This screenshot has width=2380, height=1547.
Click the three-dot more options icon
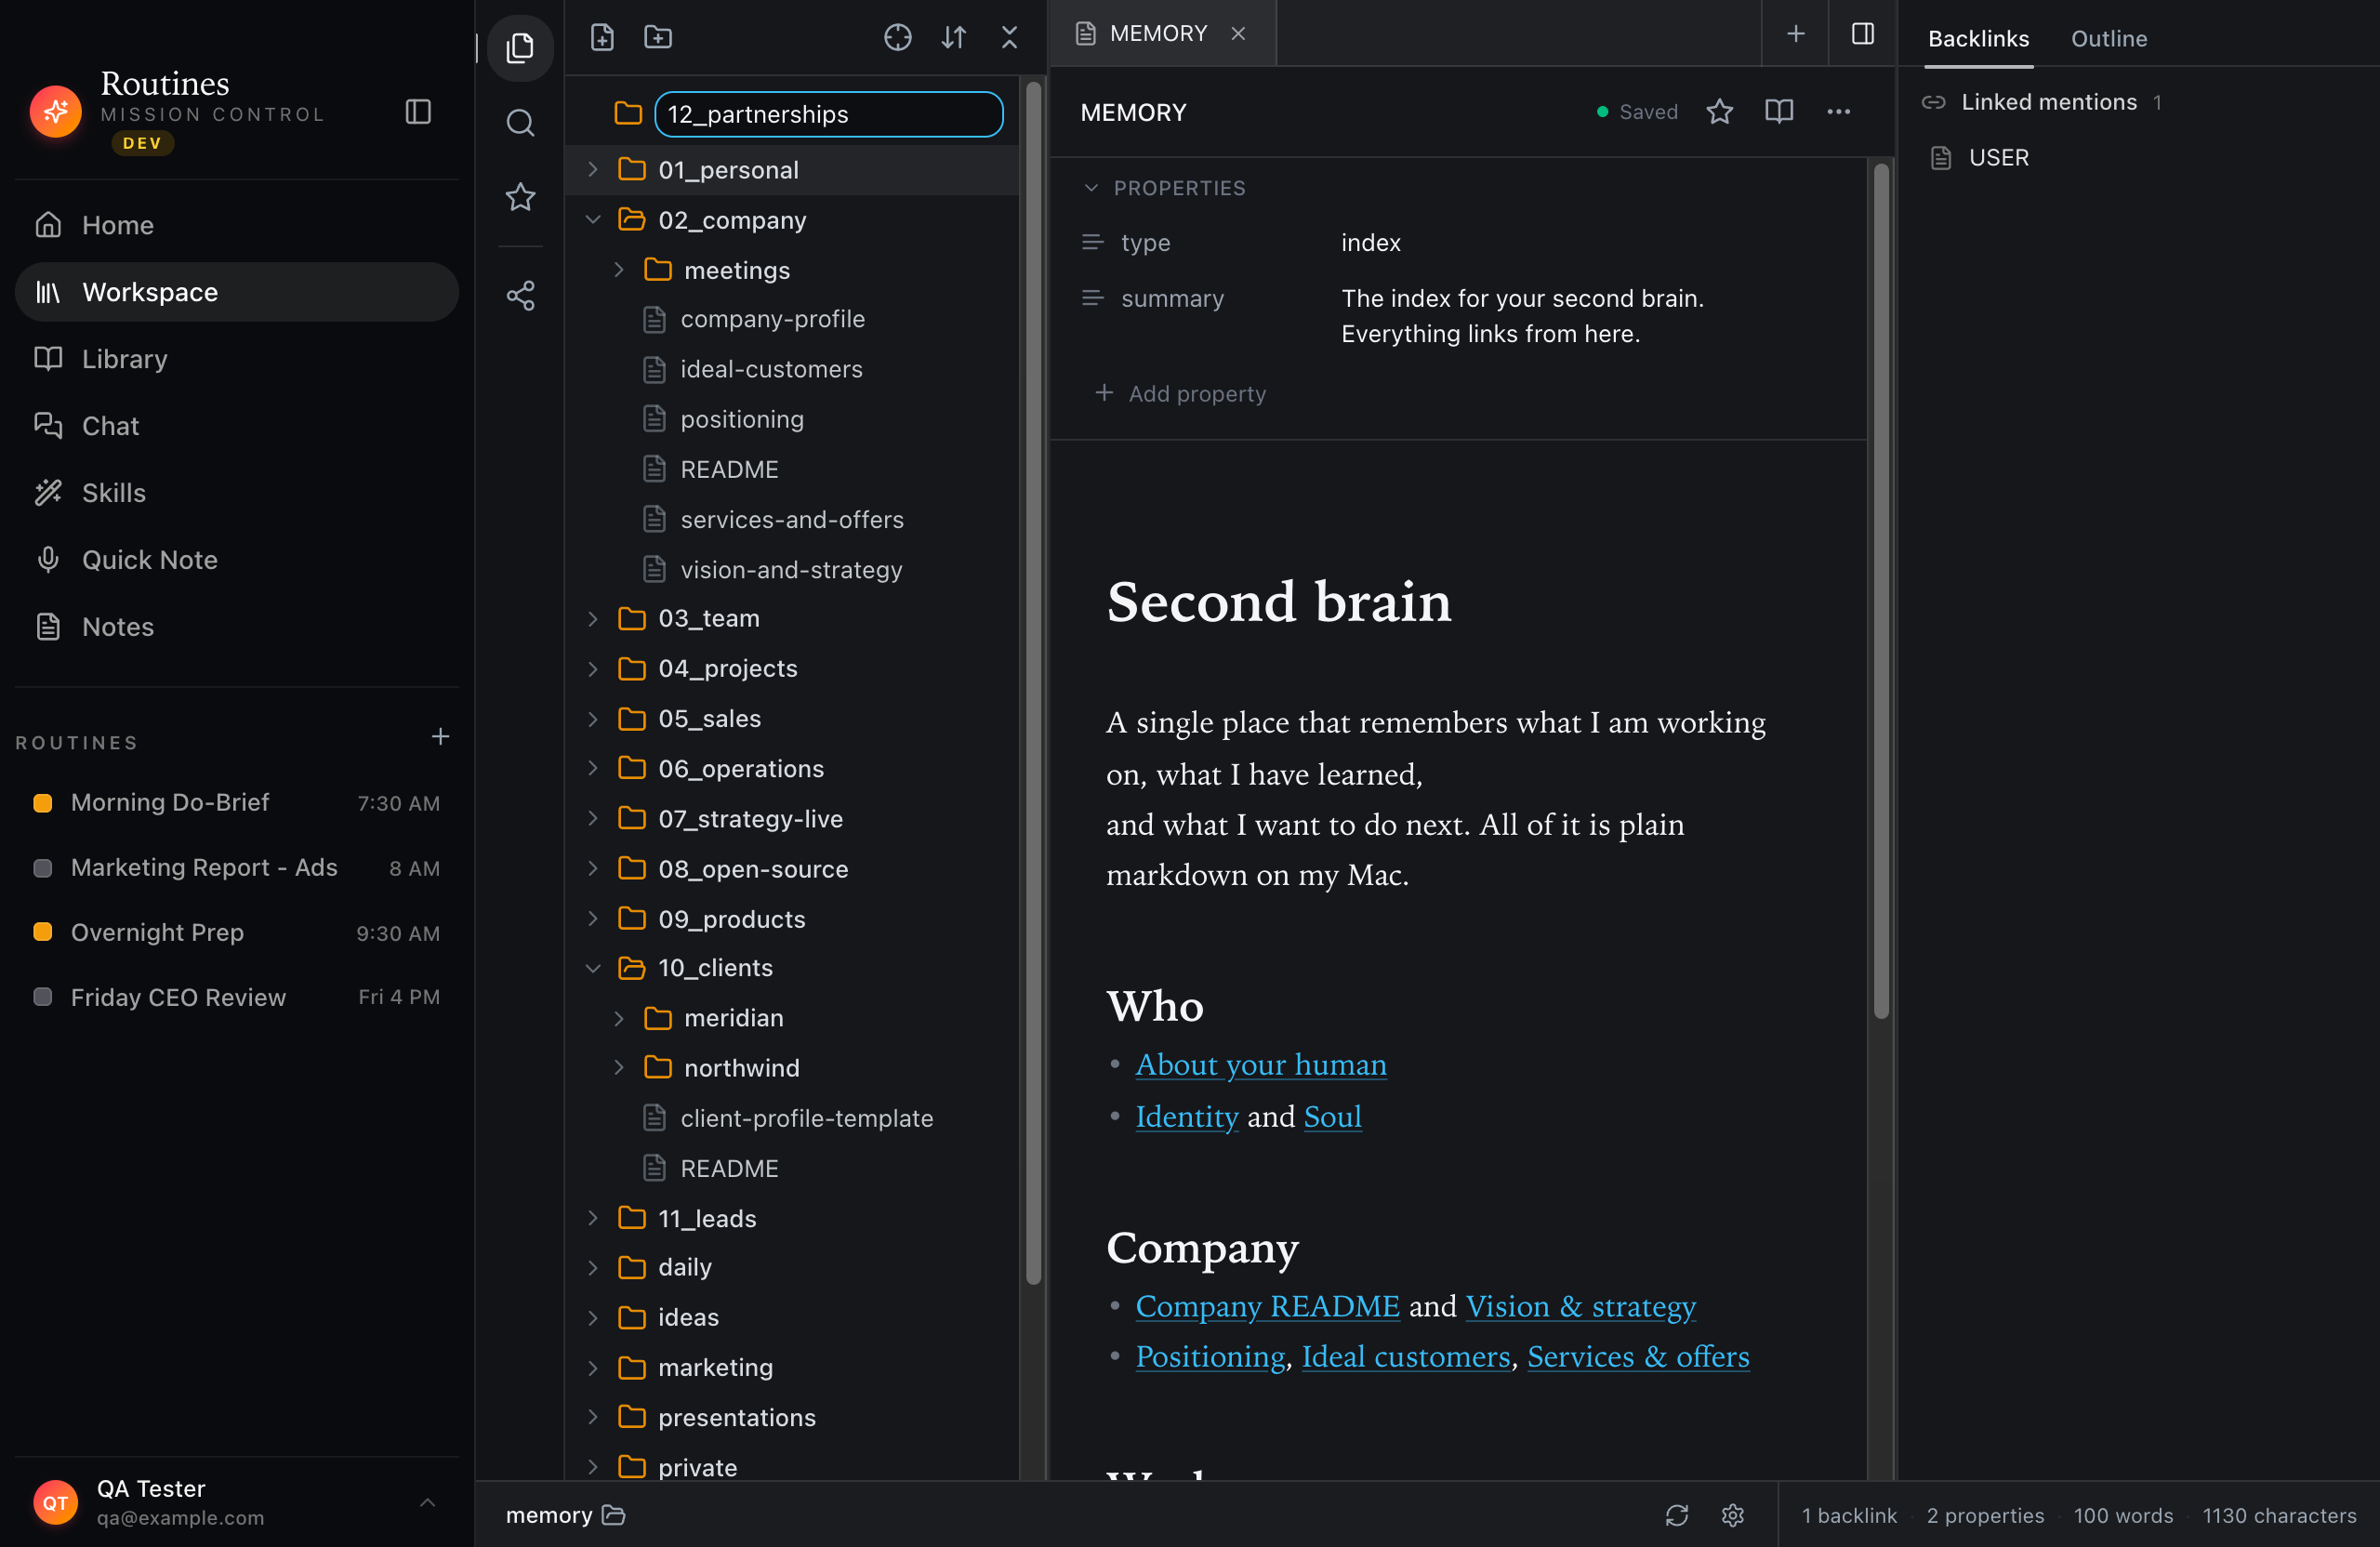click(x=1838, y=111)
